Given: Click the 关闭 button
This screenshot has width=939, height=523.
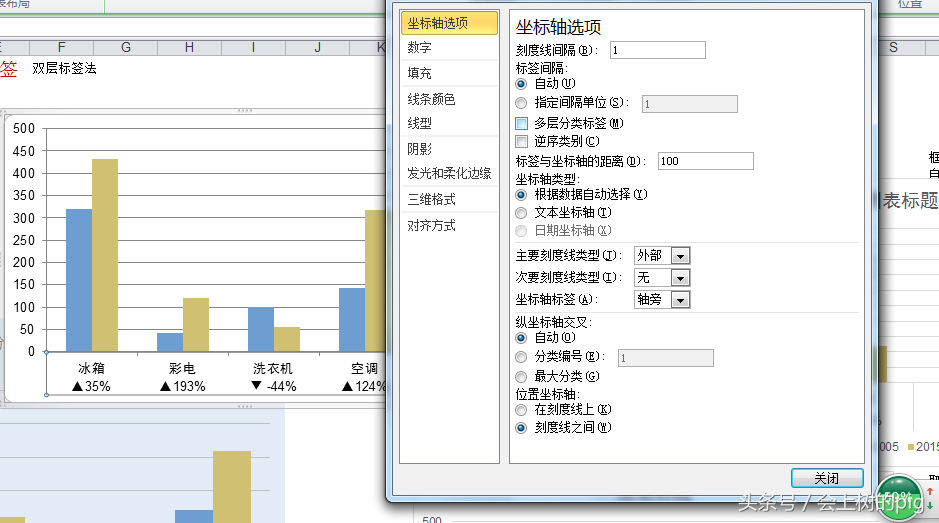Looking at the screenshot, I should [x=827, y=479].
